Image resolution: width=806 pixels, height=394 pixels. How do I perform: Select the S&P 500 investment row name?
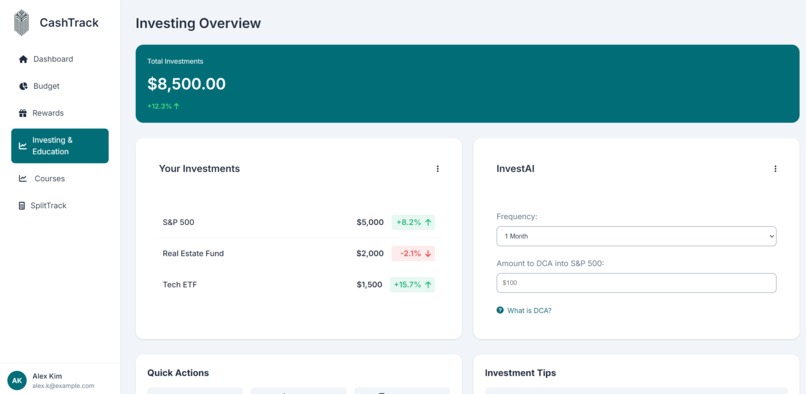[x=178, y=223]
